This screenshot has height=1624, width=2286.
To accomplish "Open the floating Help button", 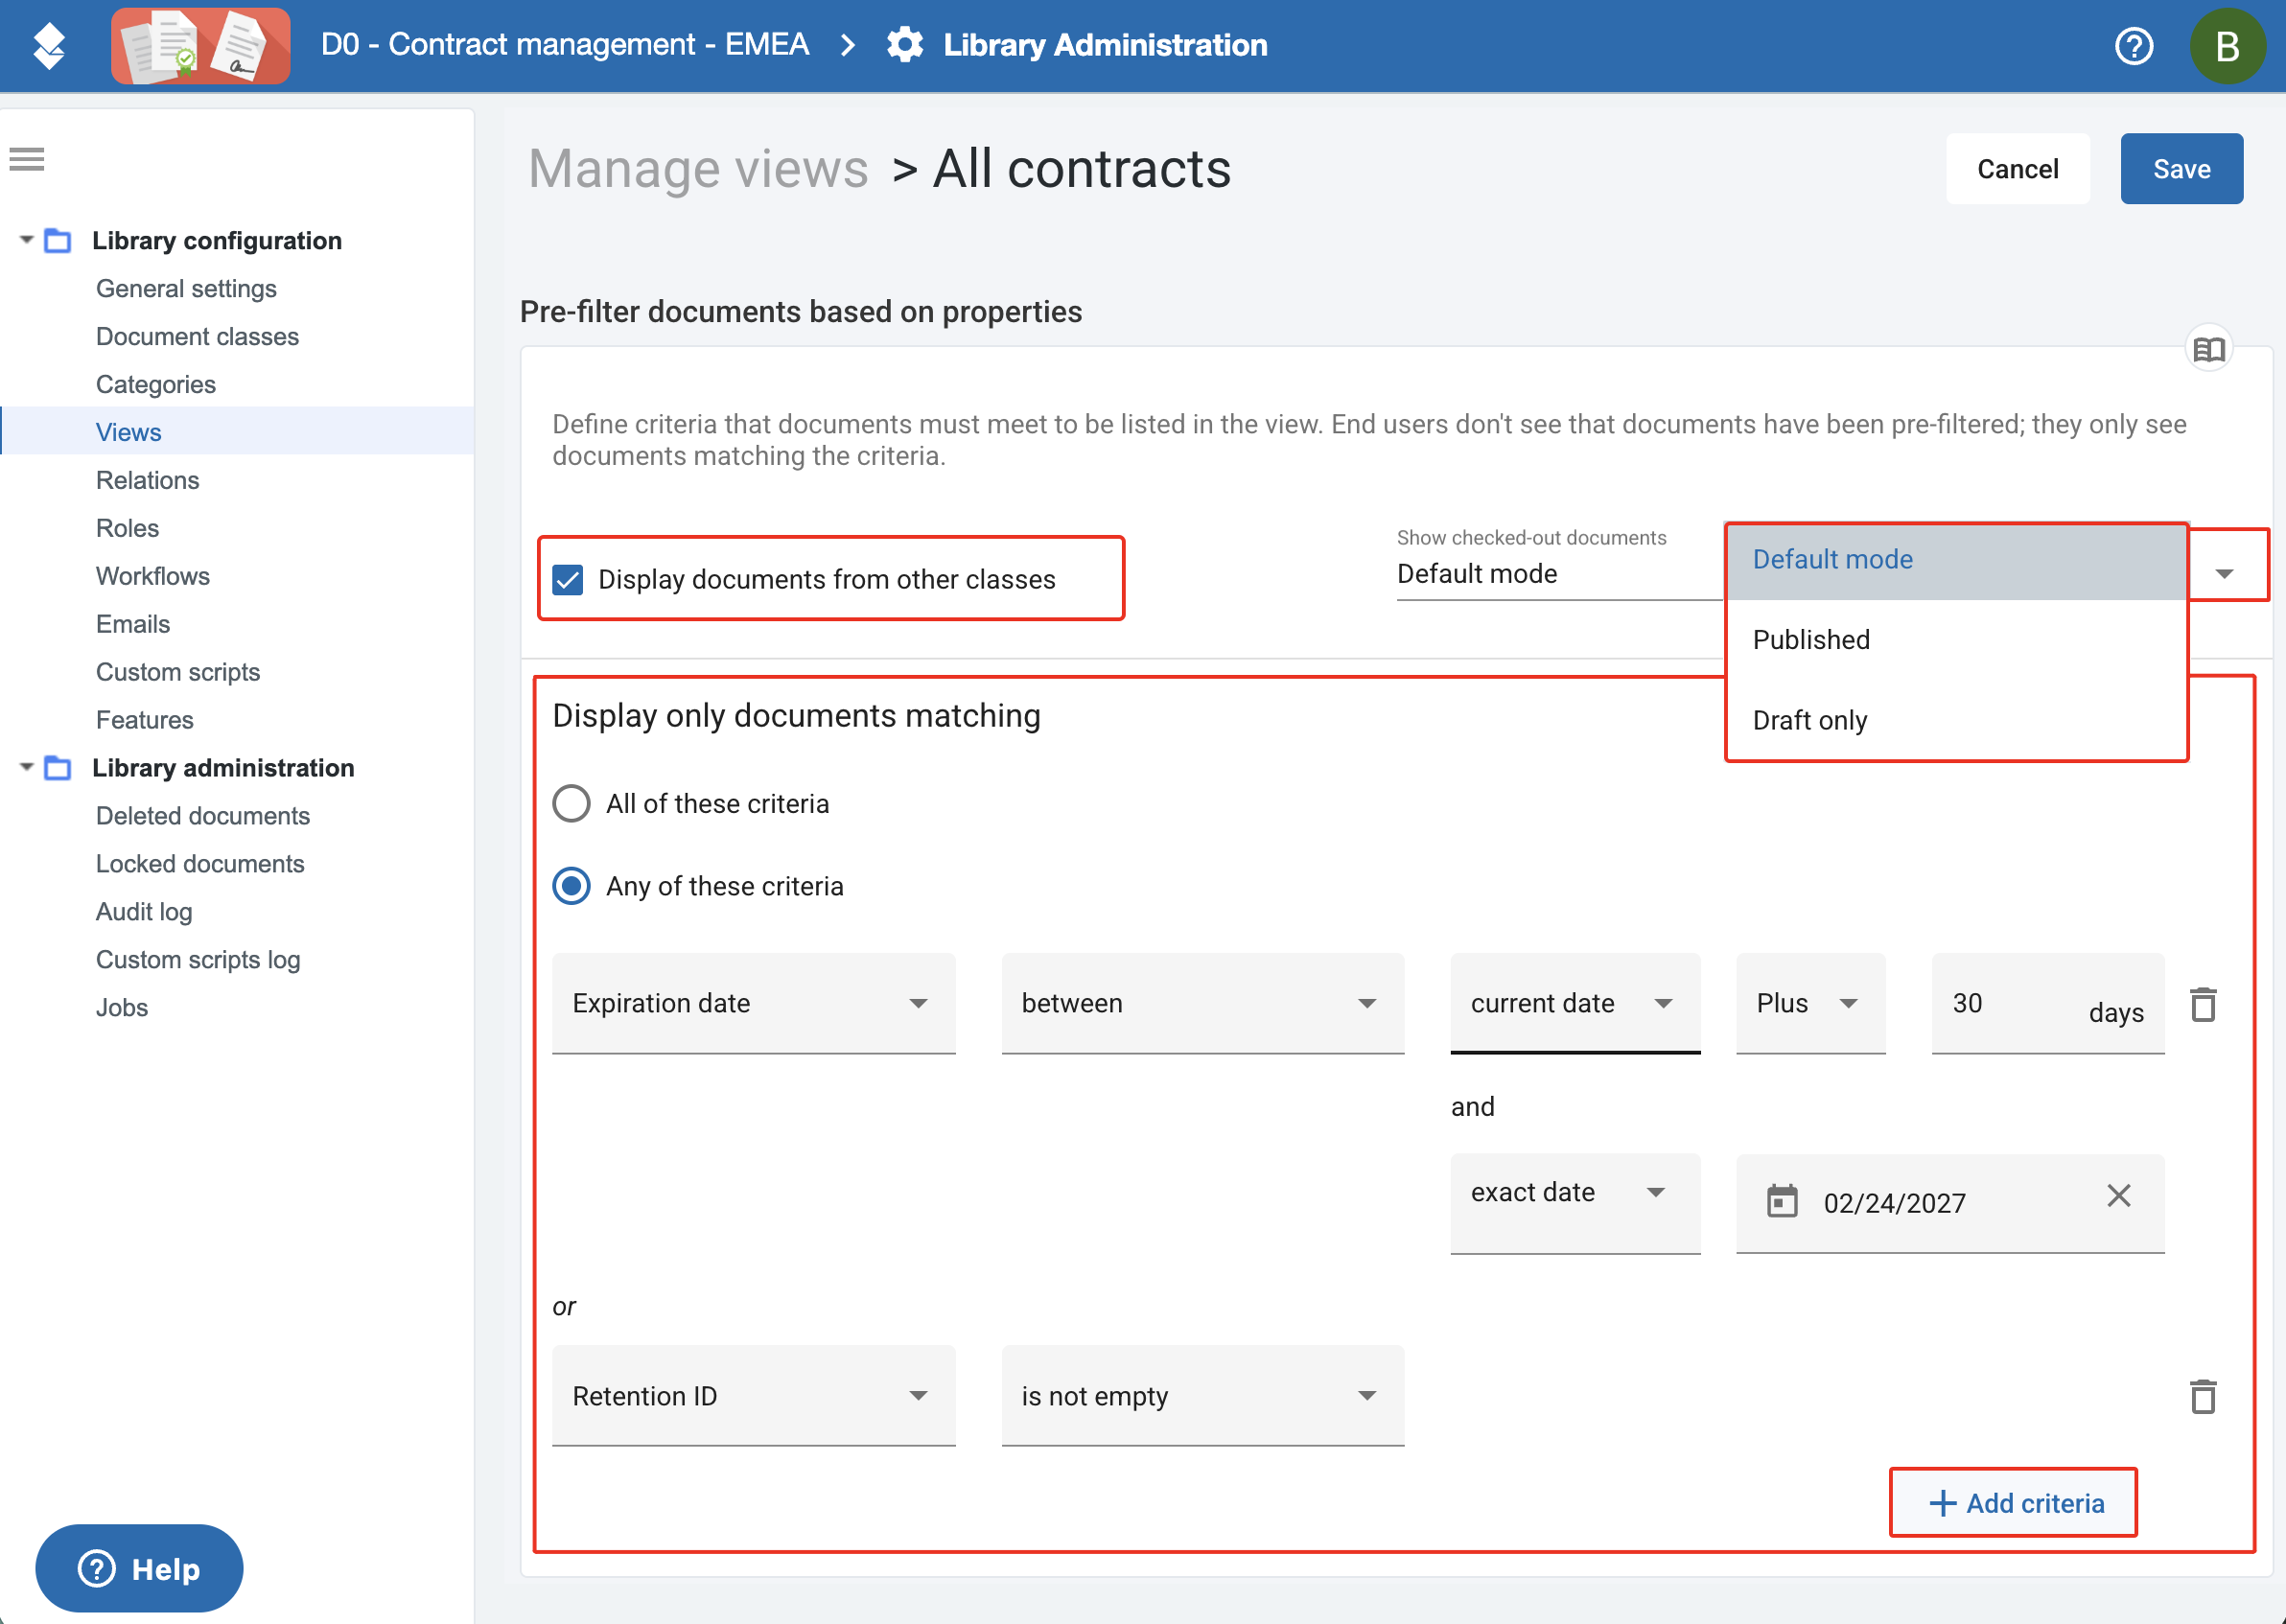I will click(x=139, y=1568).
